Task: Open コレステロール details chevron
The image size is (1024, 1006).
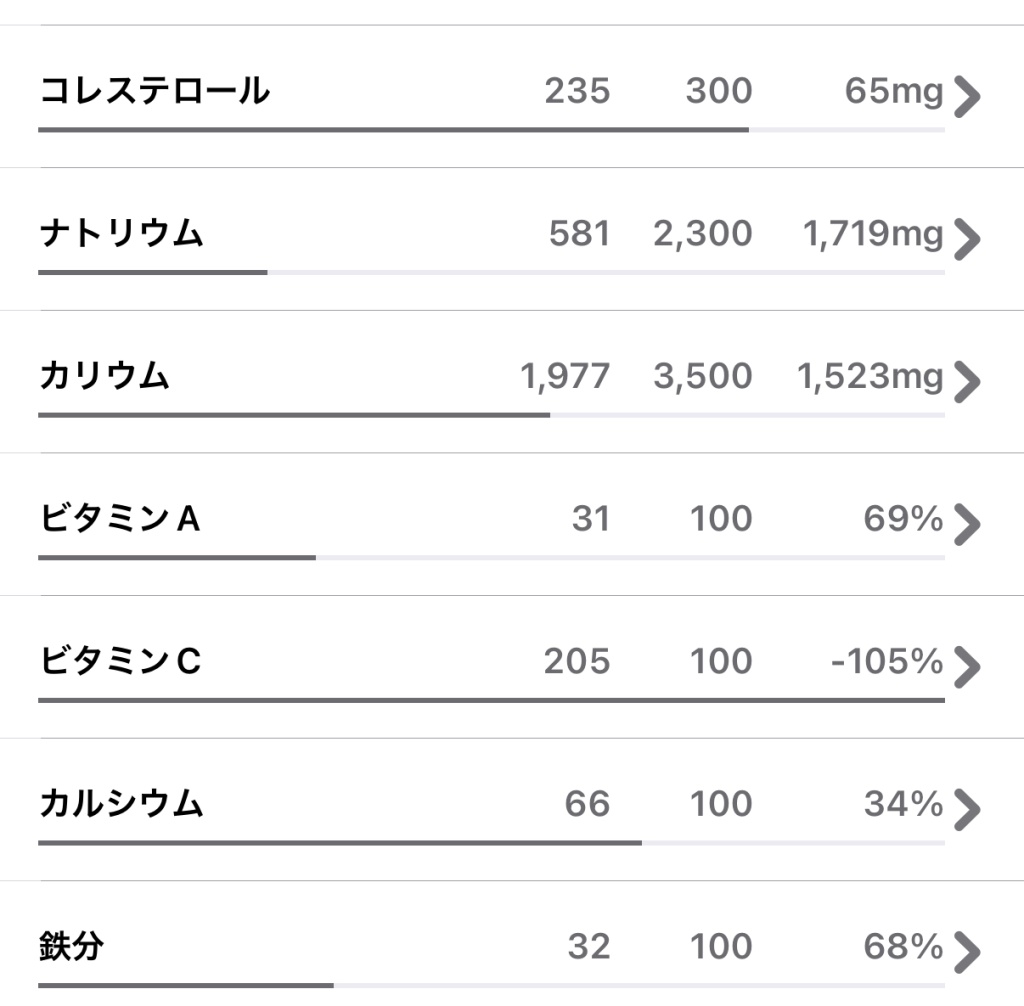Action: tap(967, 97)
